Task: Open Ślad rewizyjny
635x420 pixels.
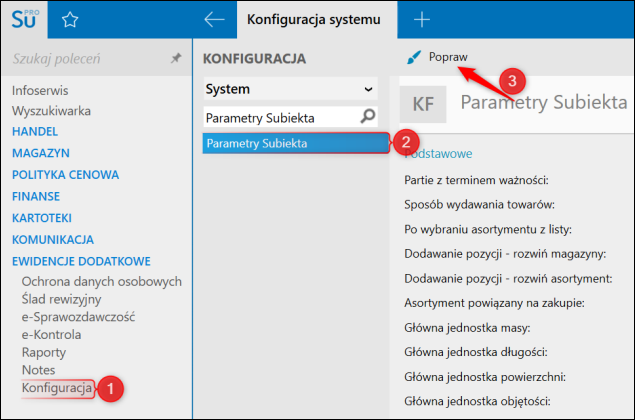Action: point(62,299)
